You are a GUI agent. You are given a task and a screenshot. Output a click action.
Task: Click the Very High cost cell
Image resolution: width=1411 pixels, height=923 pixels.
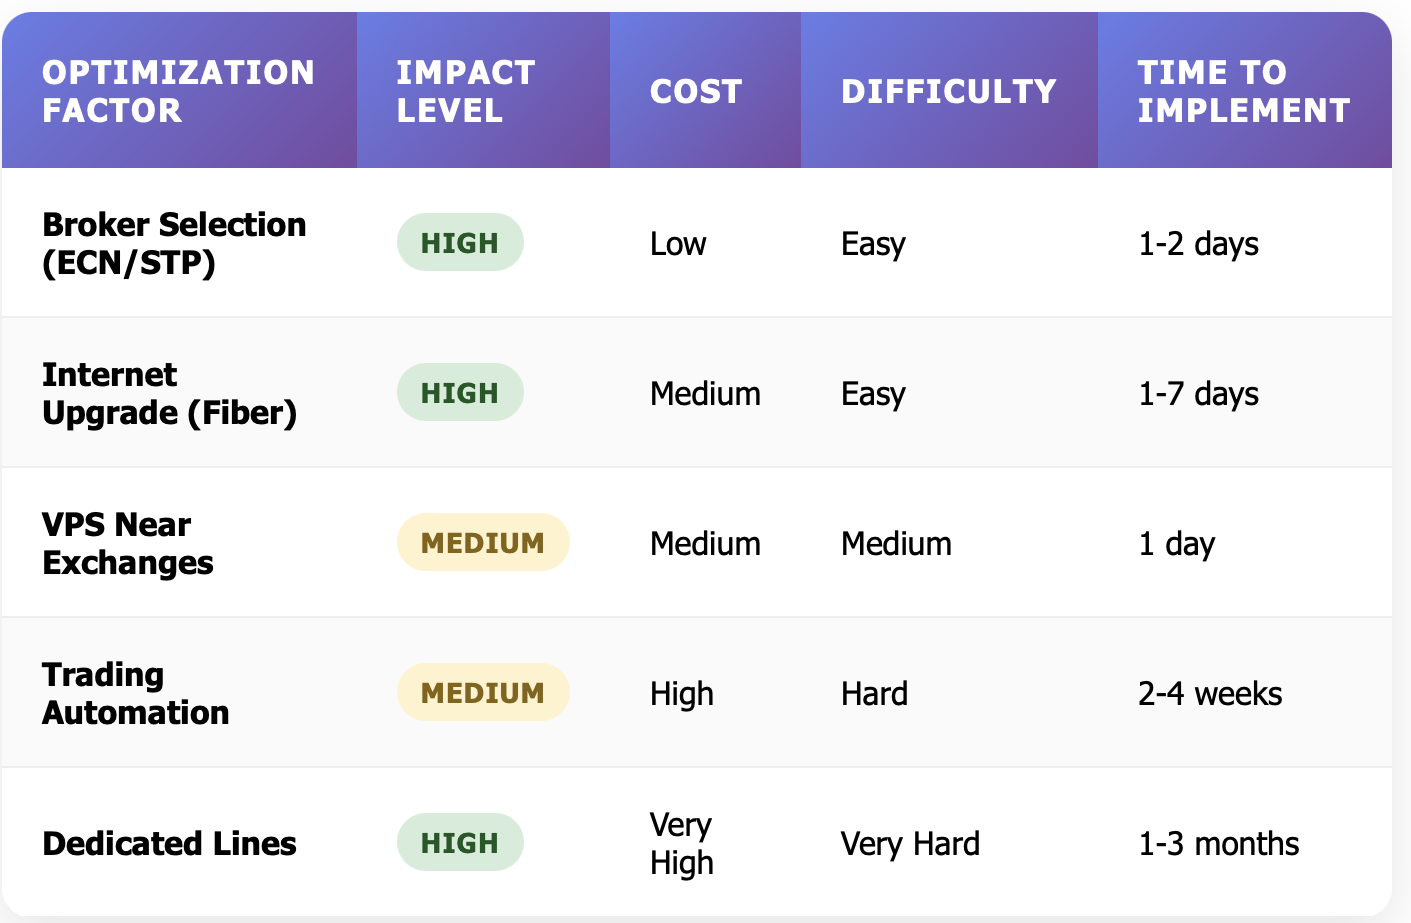tap(682, 843)
